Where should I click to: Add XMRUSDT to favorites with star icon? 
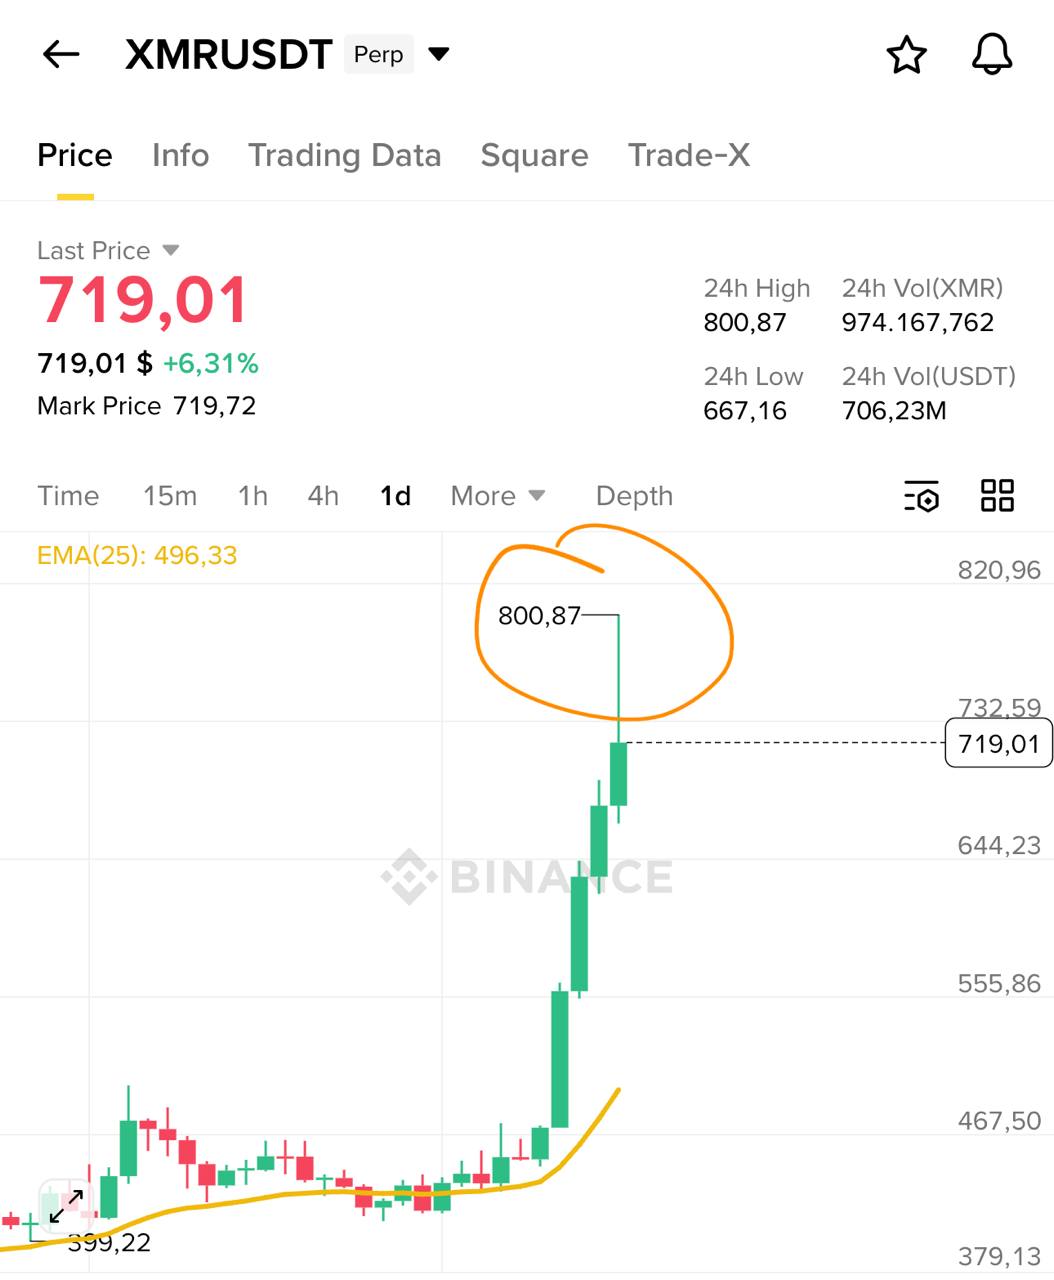click(x=907, y=55)
